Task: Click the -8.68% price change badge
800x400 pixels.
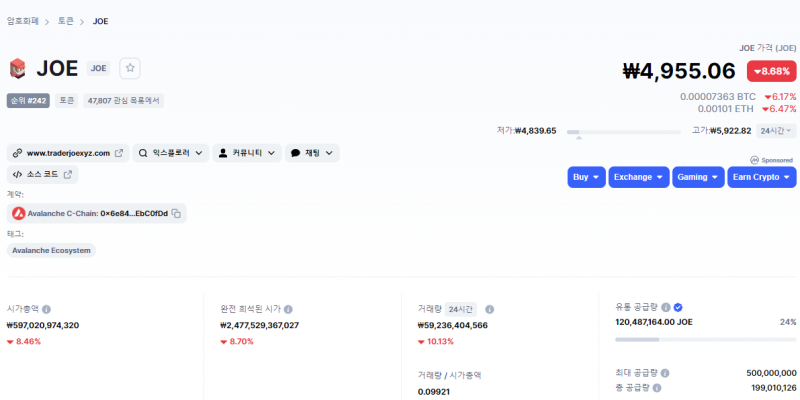Action: 771,71
